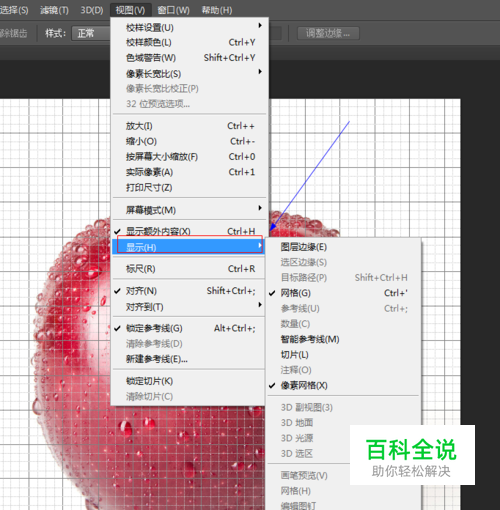500x510 pixels.
Task: Toggle 标尺(R) rulers
Action: (x=189, y=269)
